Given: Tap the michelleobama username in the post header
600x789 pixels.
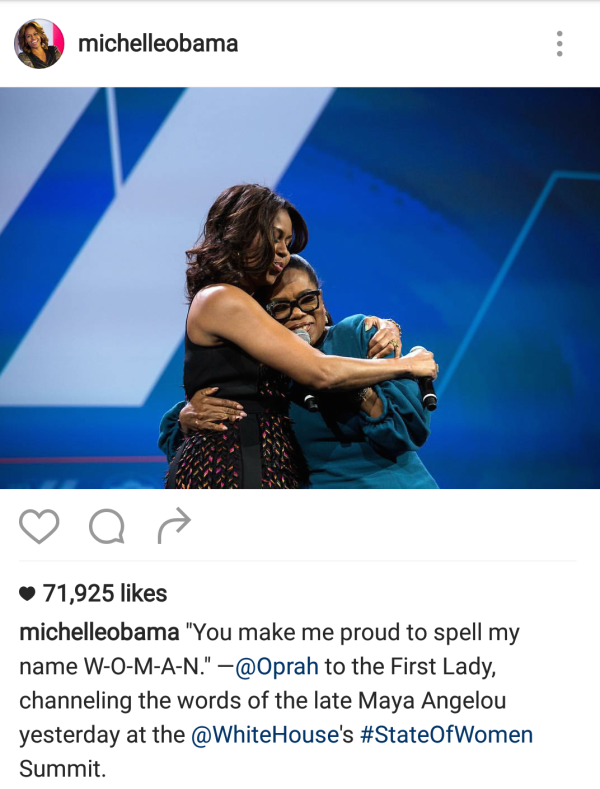Looking at the screenshot, I should (x=158, y=44).
